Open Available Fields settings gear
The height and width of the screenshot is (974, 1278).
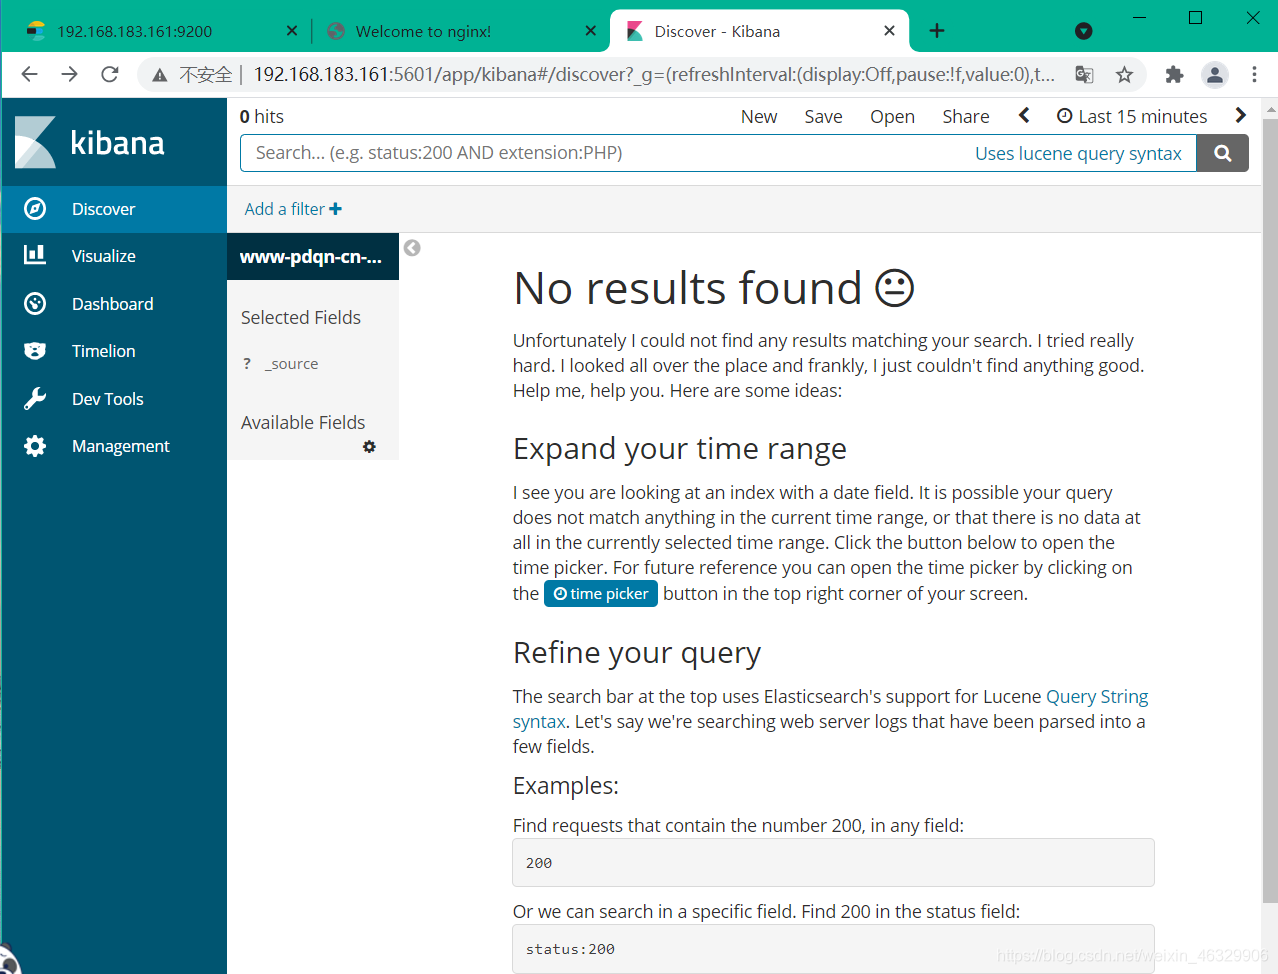click(369, 447)
